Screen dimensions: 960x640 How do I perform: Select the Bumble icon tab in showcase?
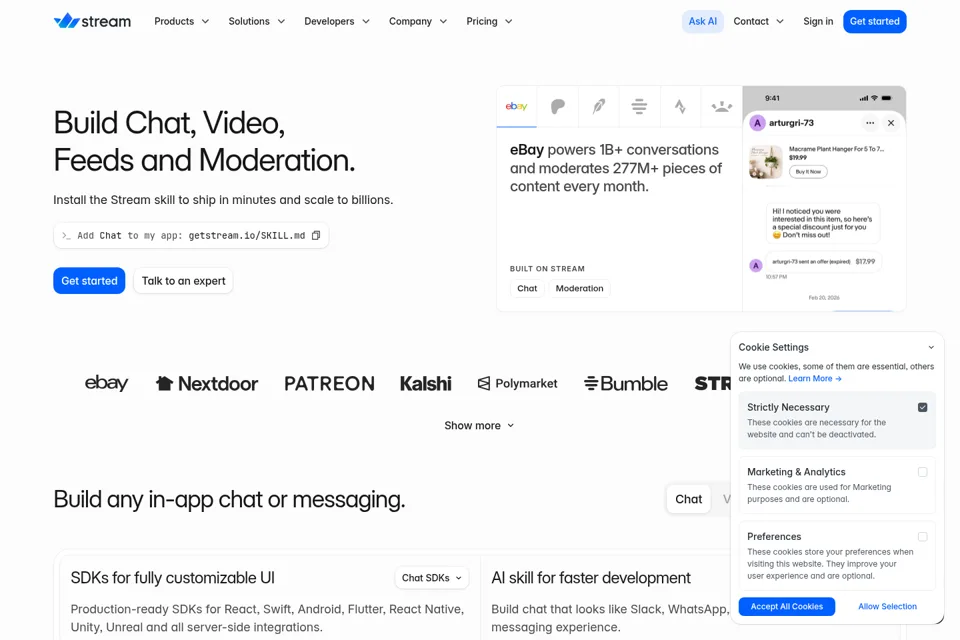coord(639,107)
